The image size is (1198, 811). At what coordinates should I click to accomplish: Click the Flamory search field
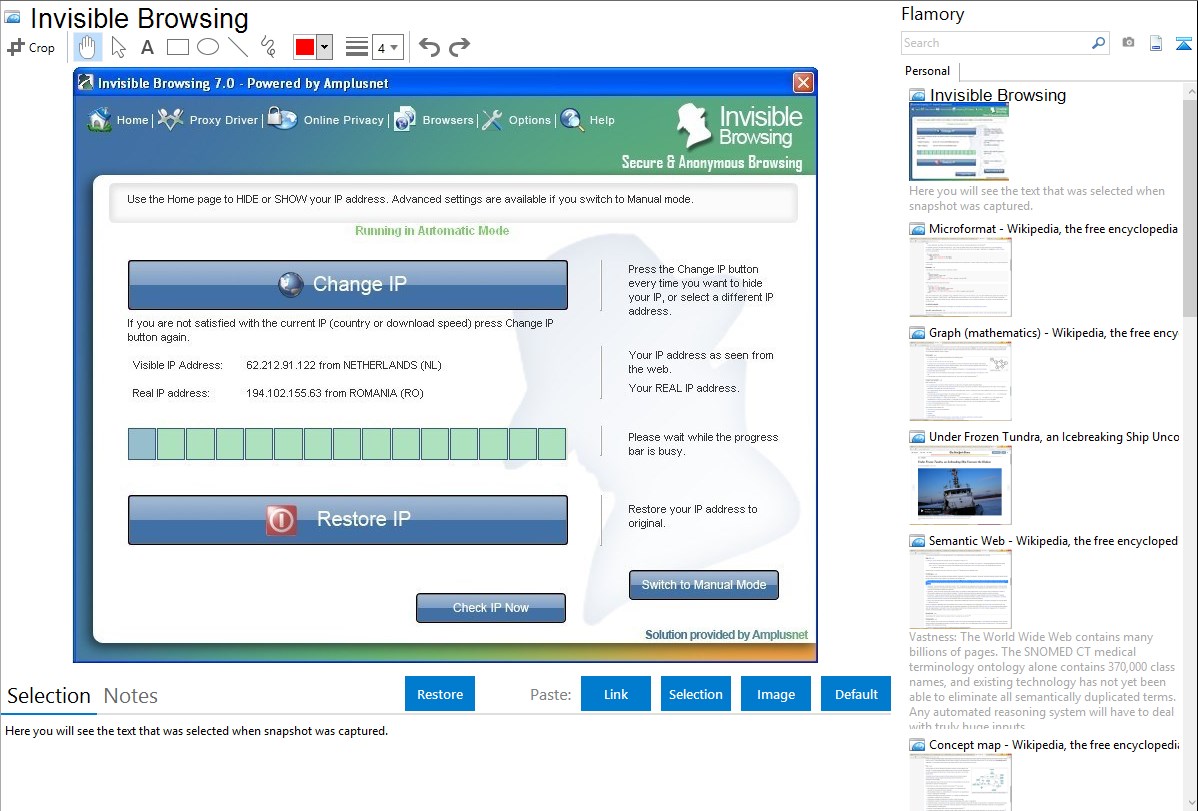pyautogui.click(x=996, y=43)
